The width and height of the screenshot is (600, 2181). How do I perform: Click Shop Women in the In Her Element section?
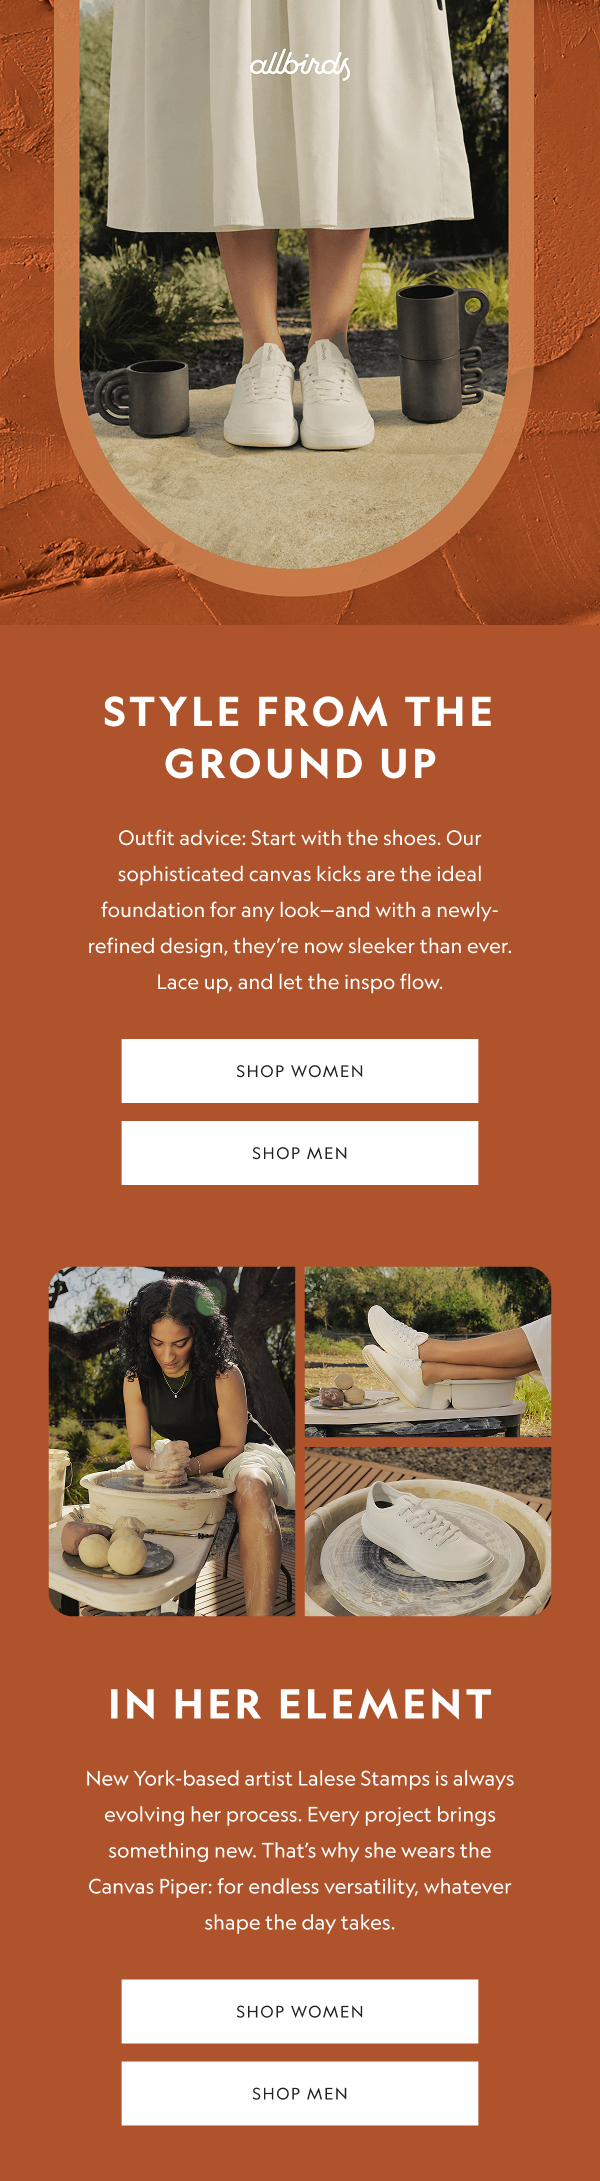[300, 2011]
